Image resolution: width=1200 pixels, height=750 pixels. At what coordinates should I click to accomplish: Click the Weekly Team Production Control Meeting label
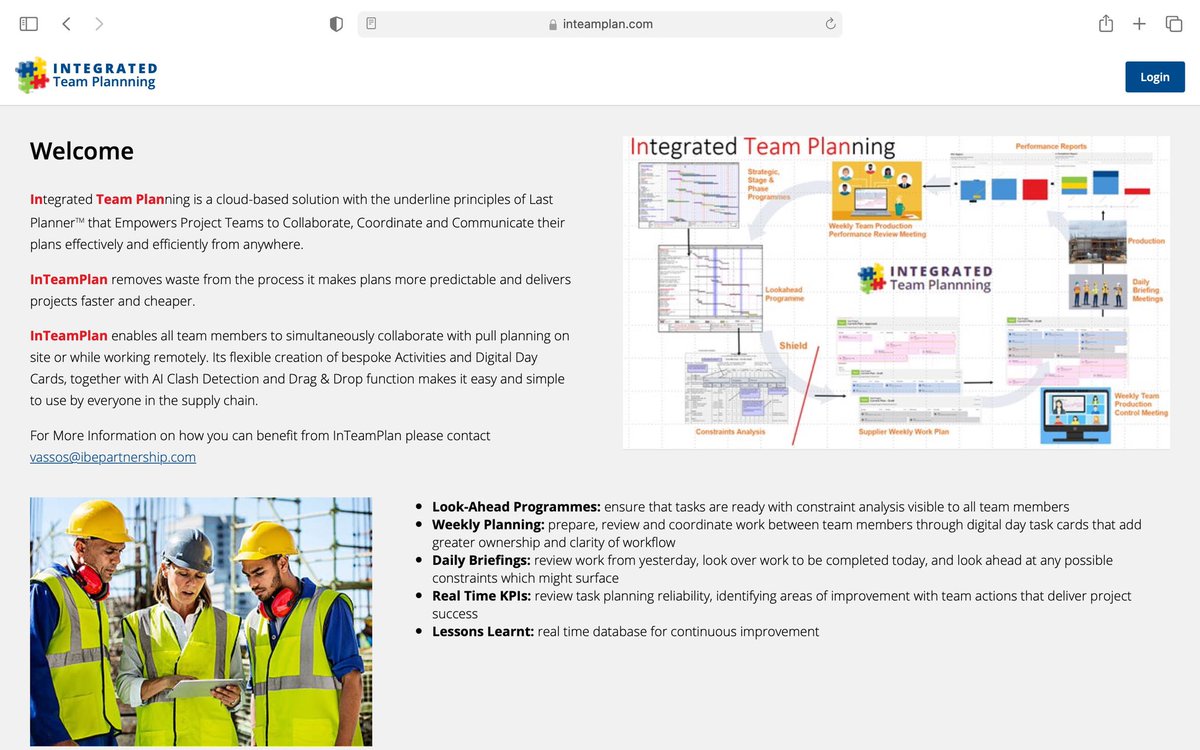(x=1141, y=405)
